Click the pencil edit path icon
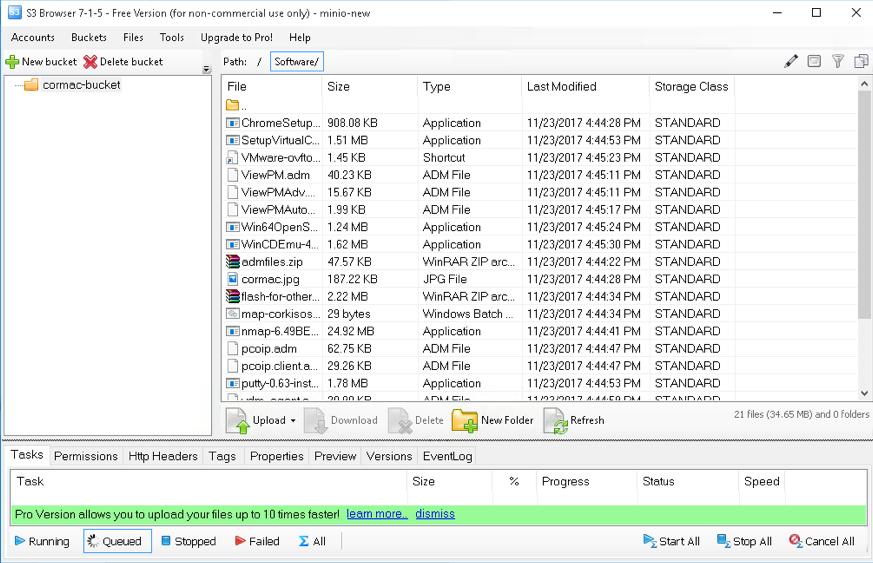 (791, 62)
